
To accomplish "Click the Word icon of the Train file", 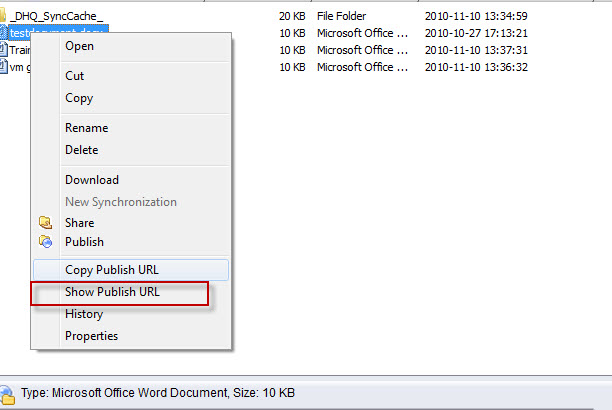I will pos(4,50).
